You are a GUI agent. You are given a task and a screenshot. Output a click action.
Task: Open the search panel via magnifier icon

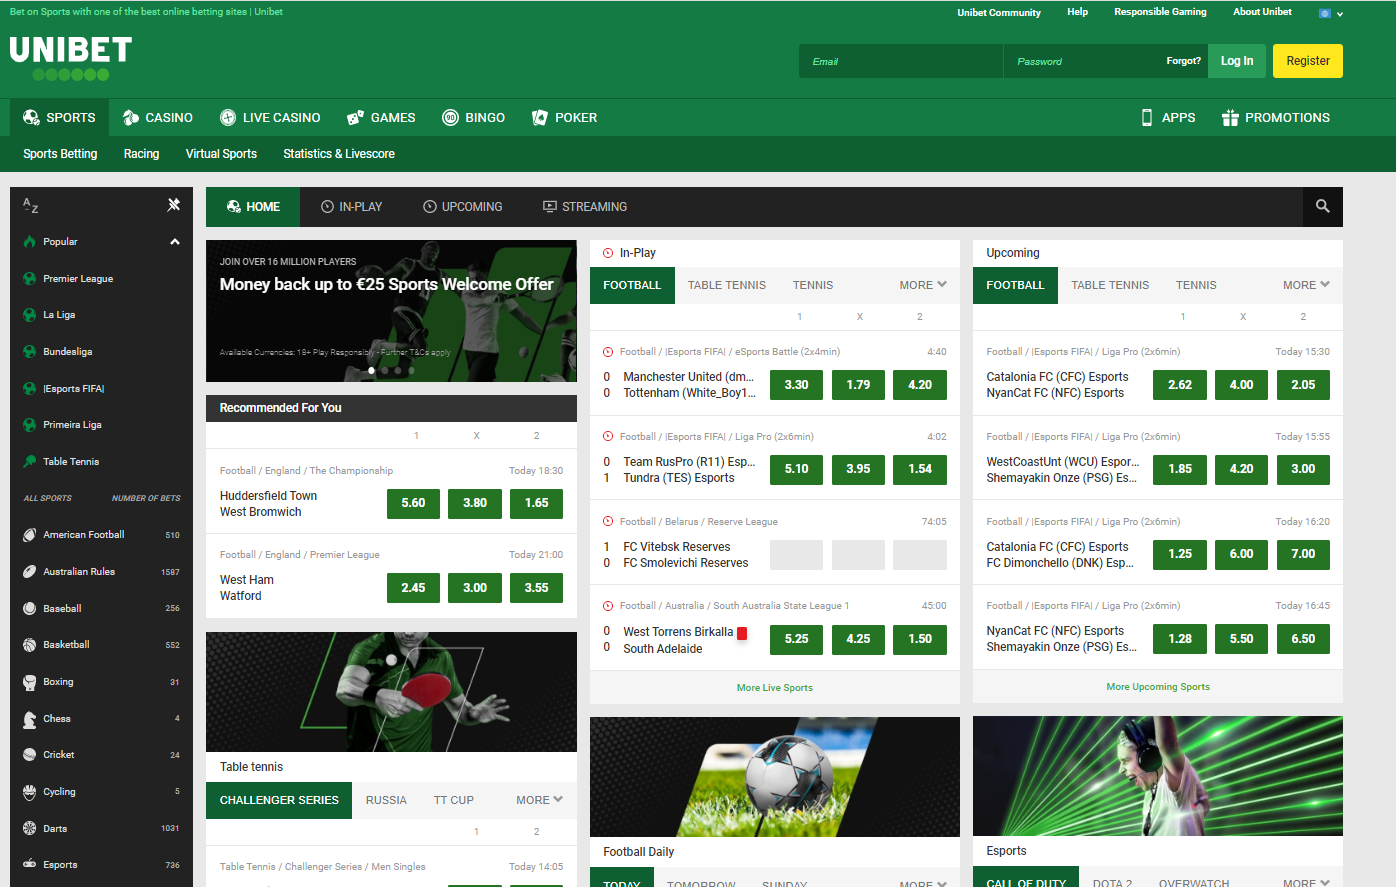coord(1322,207)
